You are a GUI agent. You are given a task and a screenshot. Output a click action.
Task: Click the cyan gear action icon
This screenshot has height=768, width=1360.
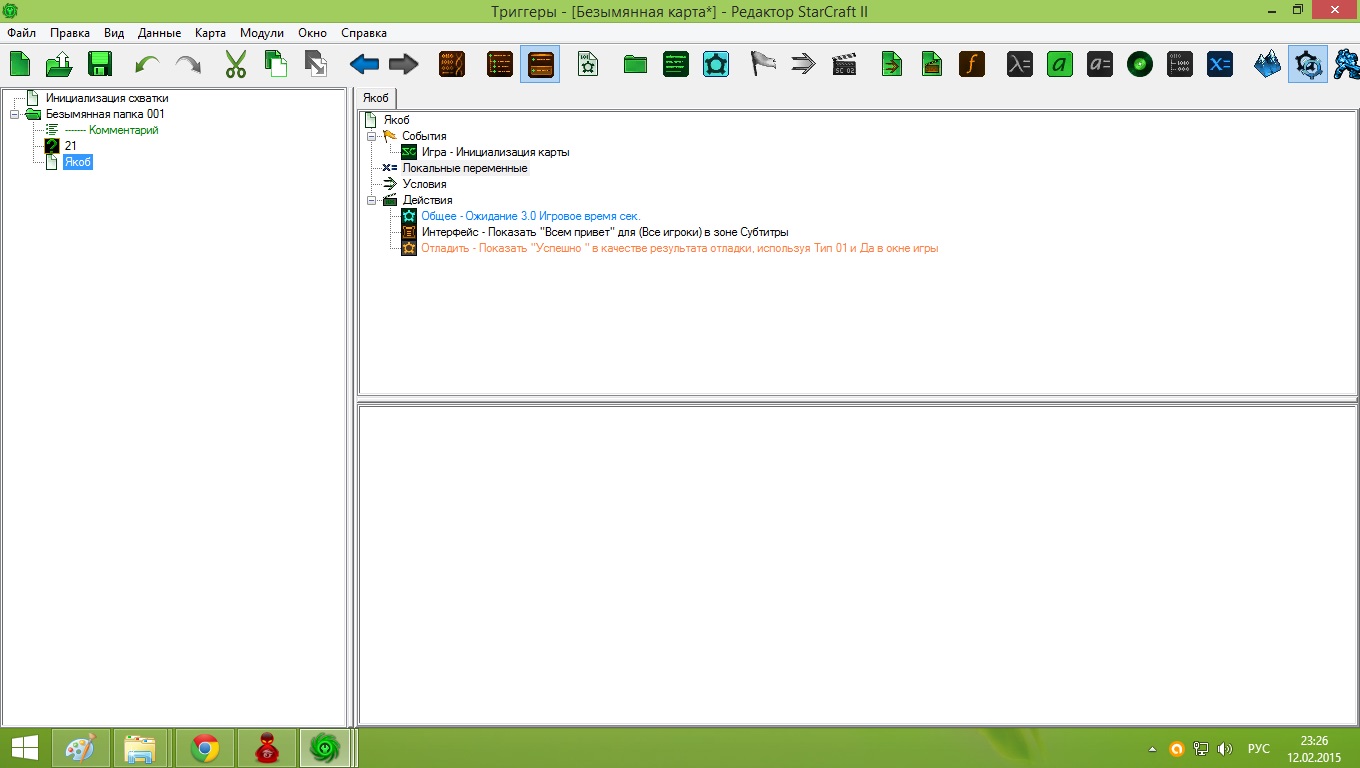(716, 65)
